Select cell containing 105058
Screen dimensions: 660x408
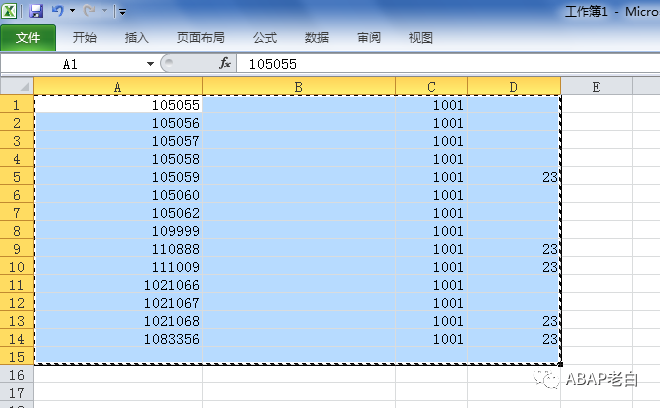(x=118, y=158)
